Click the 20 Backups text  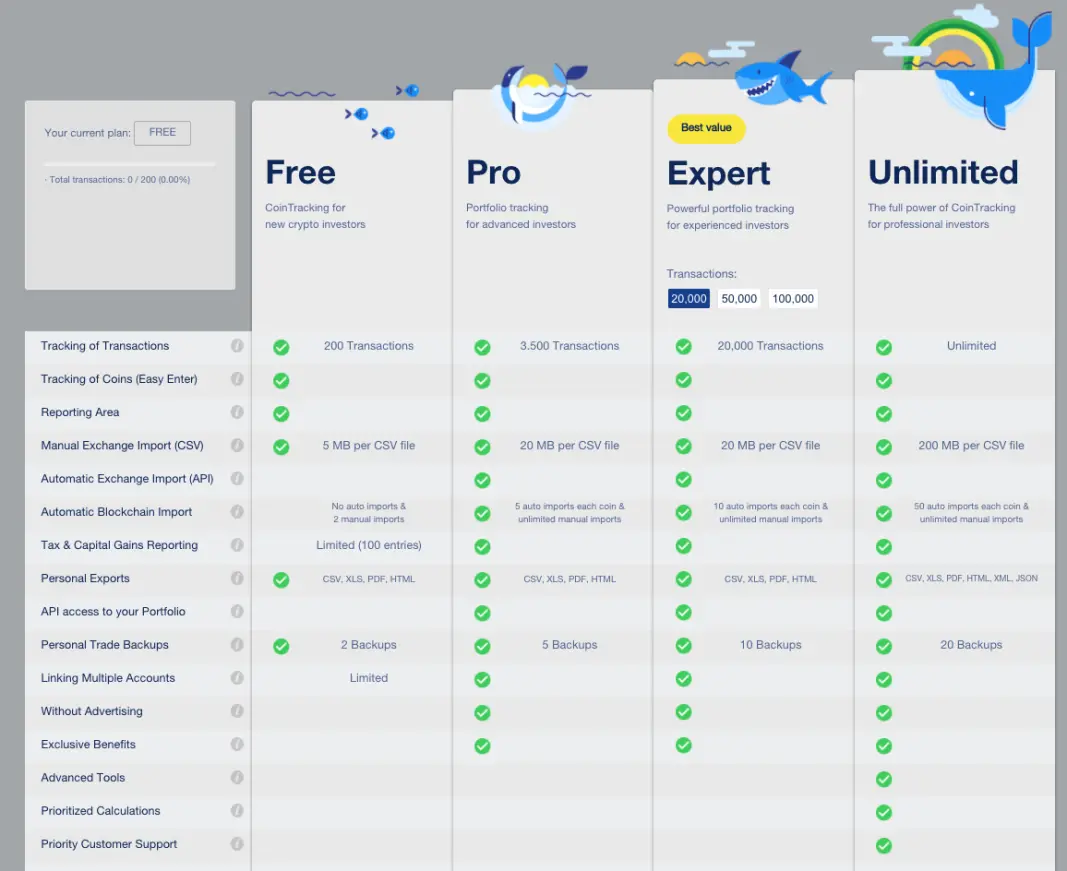971,644
